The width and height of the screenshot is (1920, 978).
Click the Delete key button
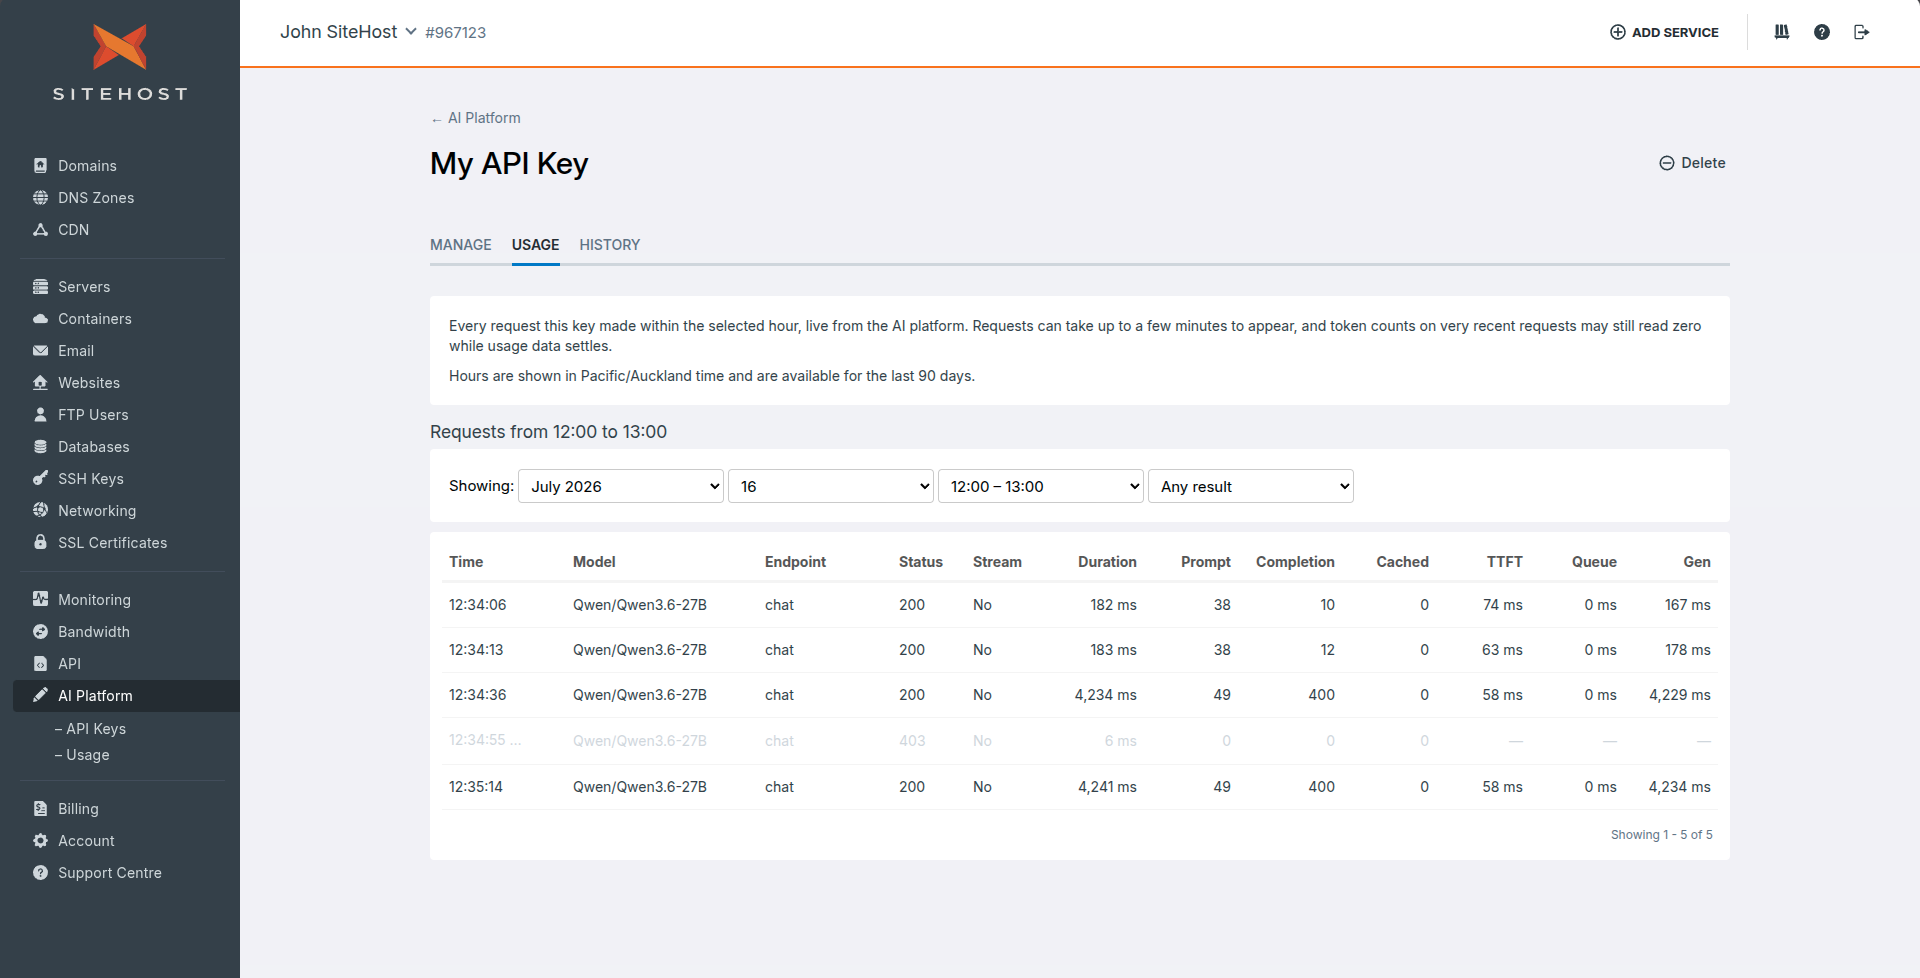tap(1693, 163)
